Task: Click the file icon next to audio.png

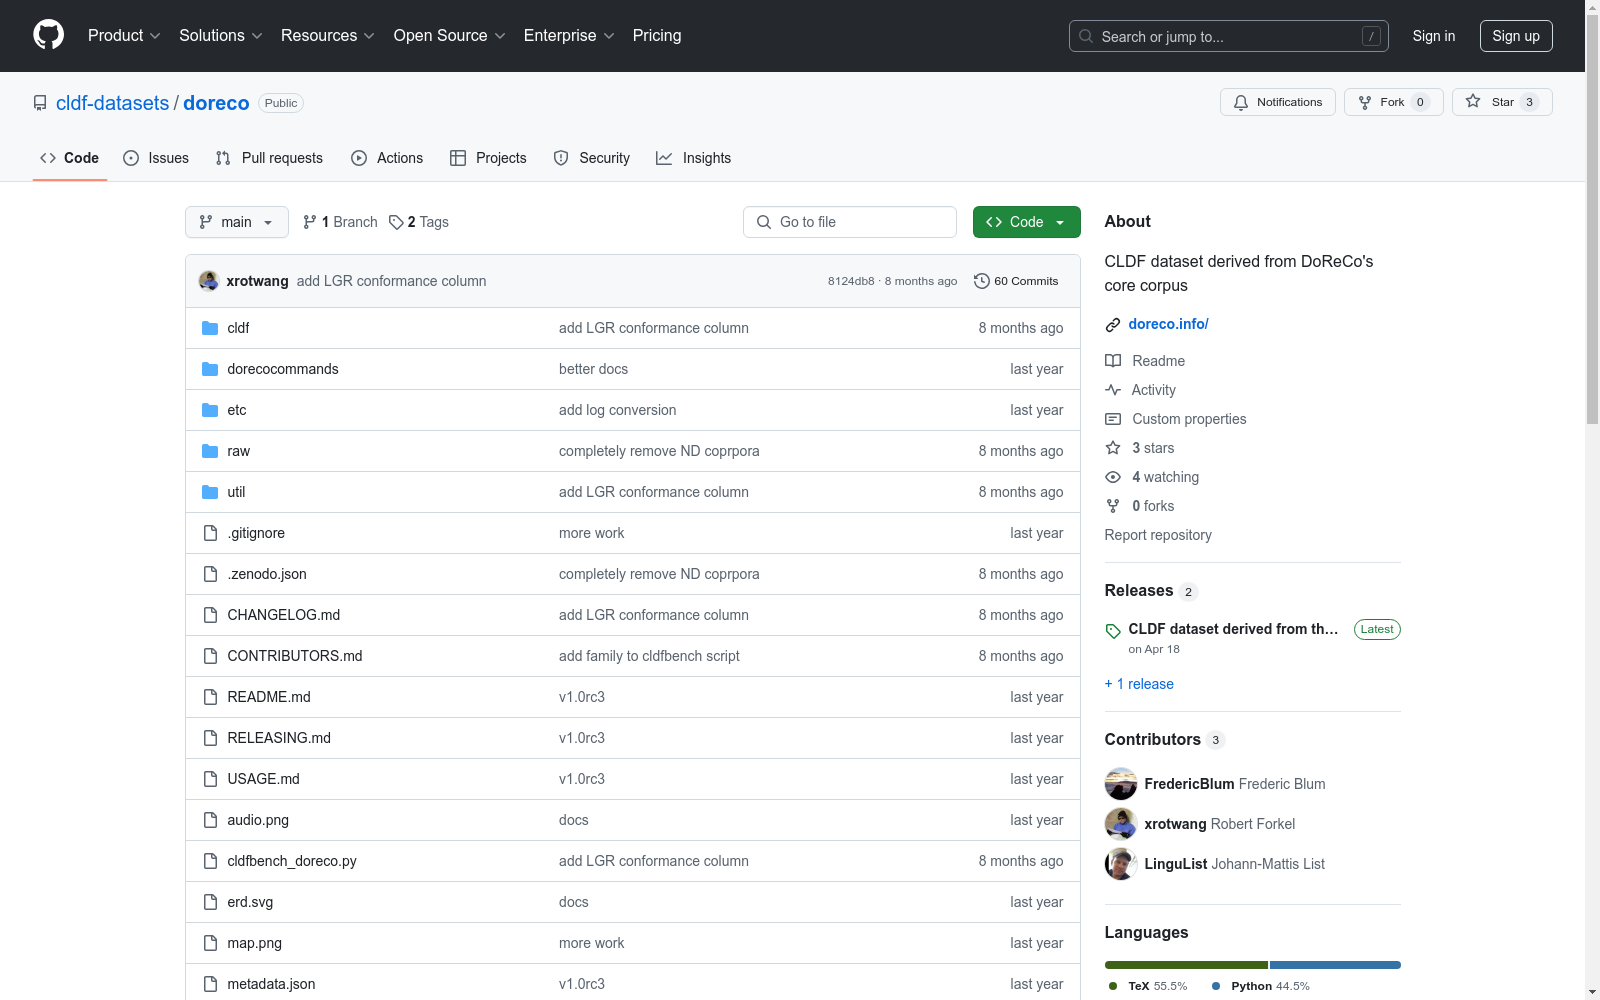Action: click(x=210, y=820)
